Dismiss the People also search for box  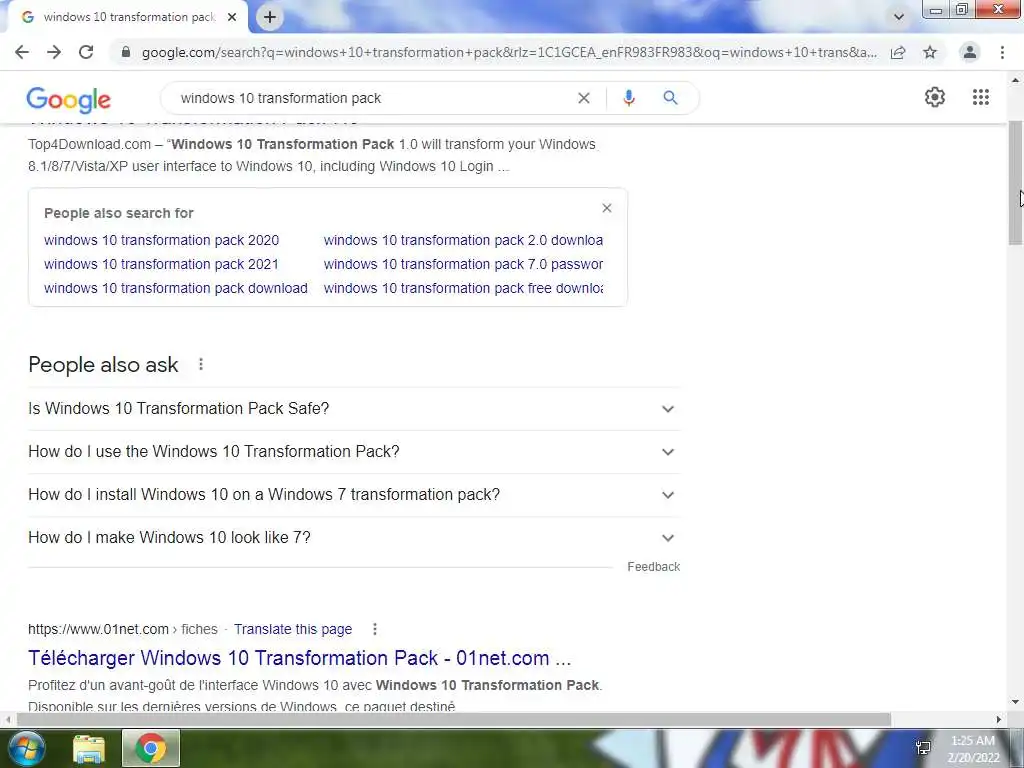click(607, 208)
